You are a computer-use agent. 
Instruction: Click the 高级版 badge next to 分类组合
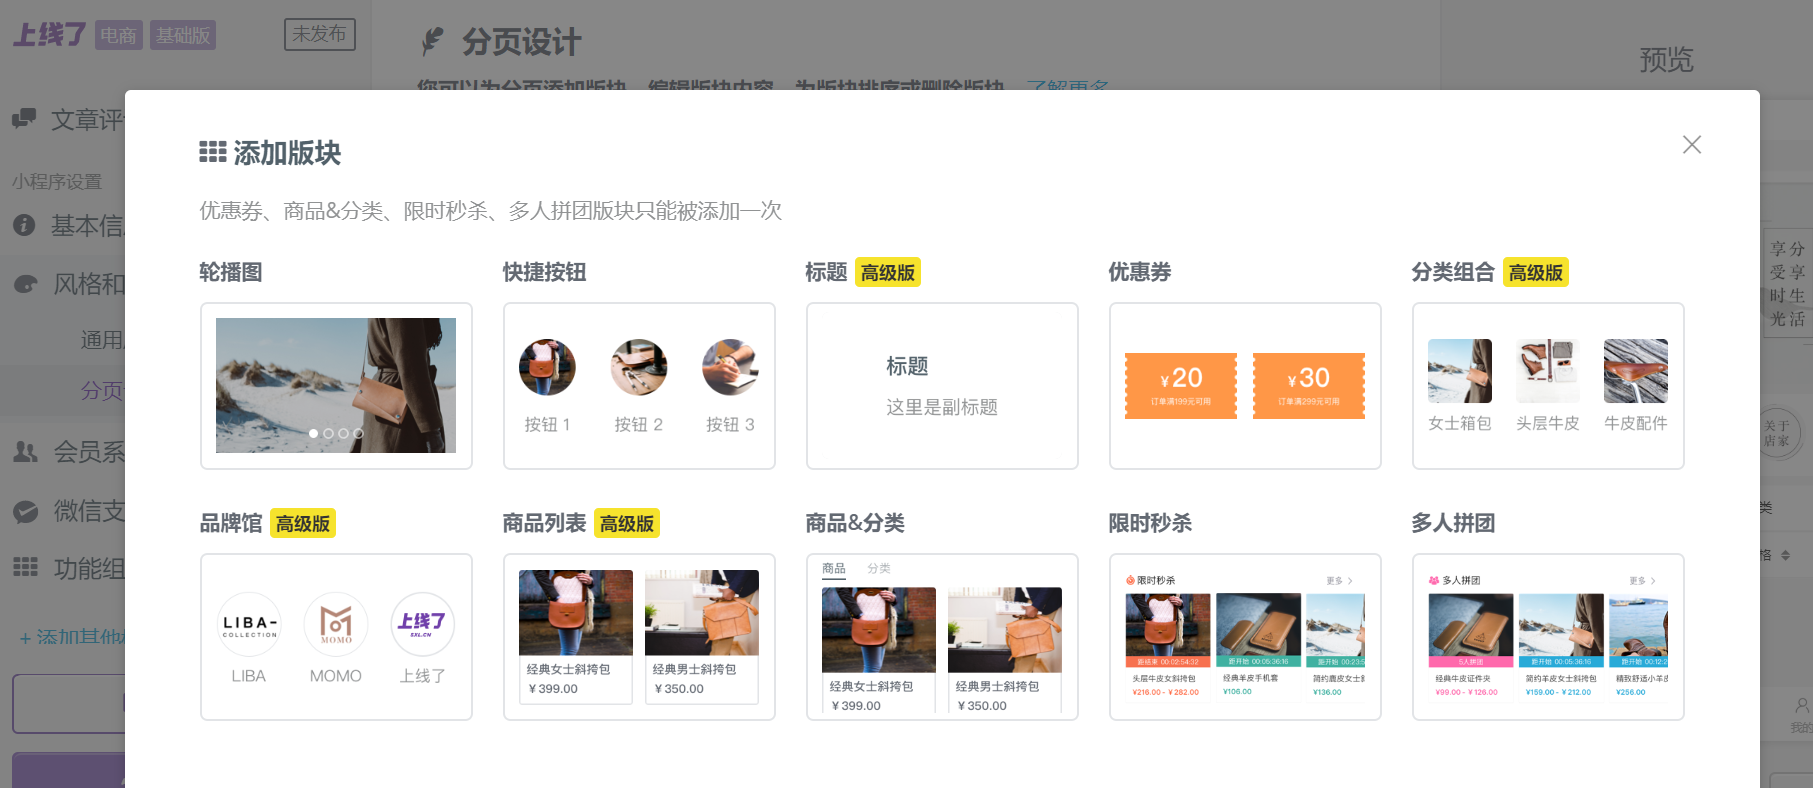pyautogui.click(x=1536, y=272)
